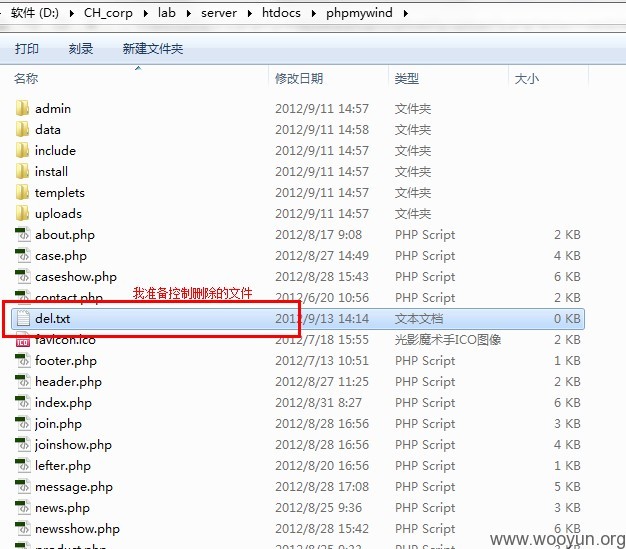Click the header.php file icon
This screenshot has width=626, height=549.
click(22, 381)
